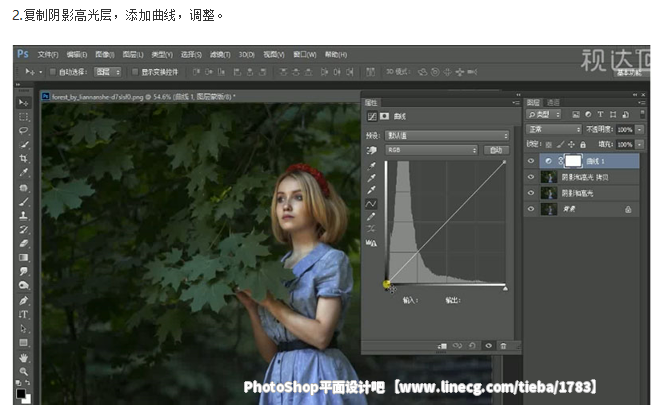
Task: Open the layer filter type dropdown
Action: click(x=543, y=114)
